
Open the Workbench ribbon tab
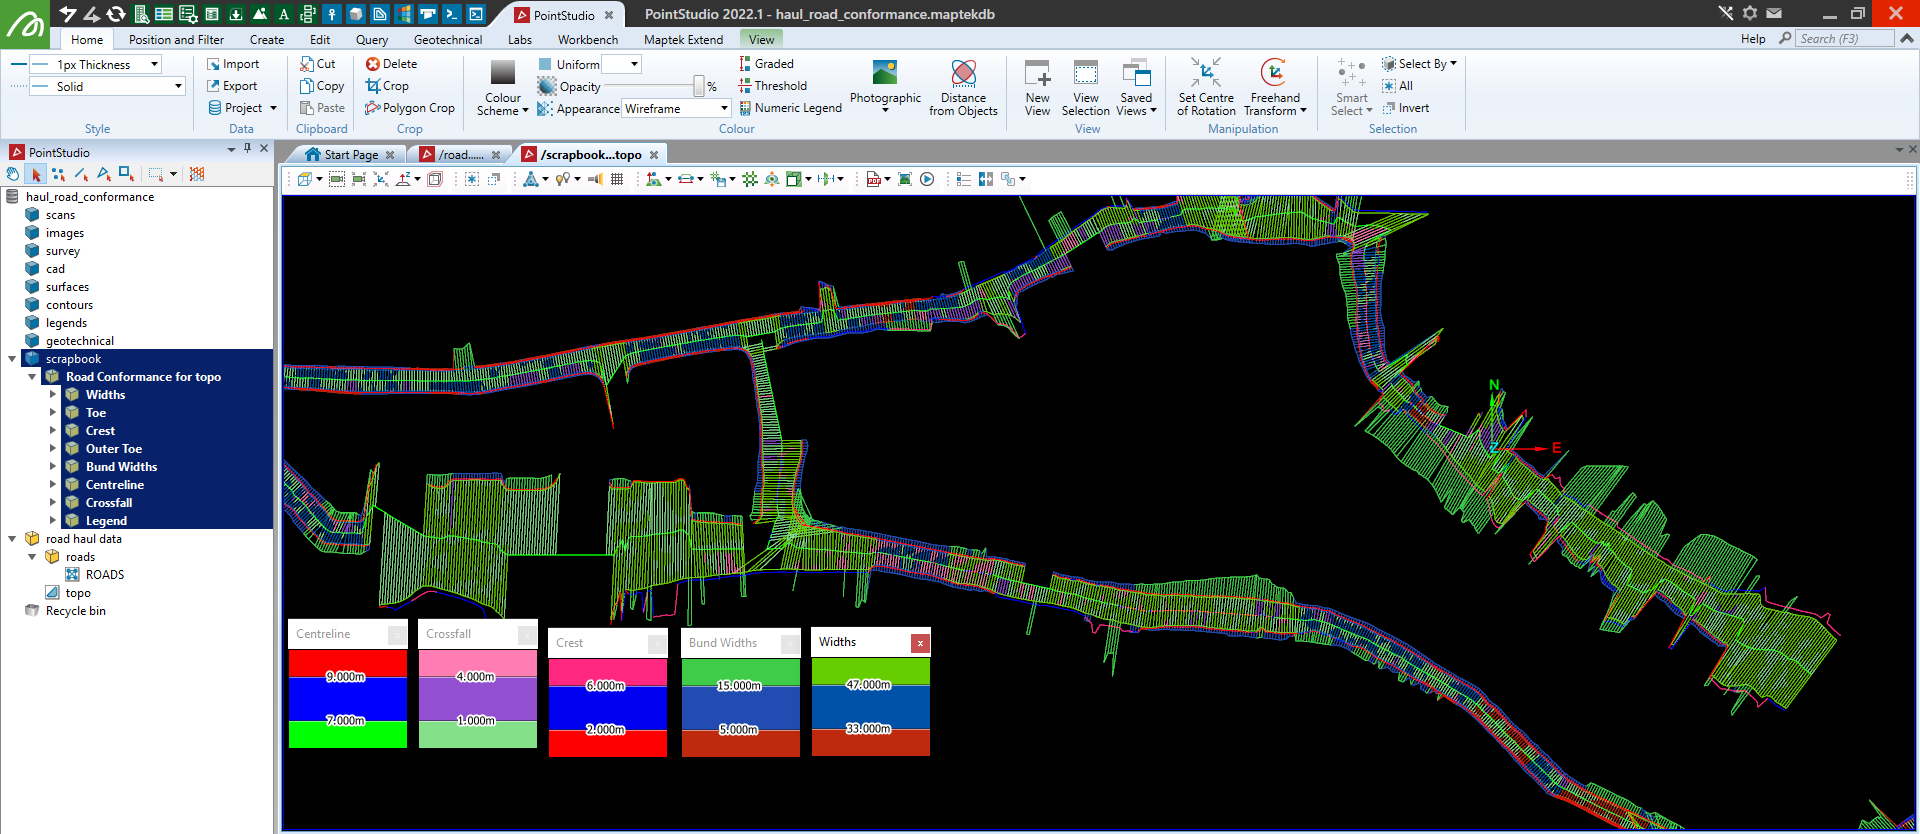click(588, 40)
